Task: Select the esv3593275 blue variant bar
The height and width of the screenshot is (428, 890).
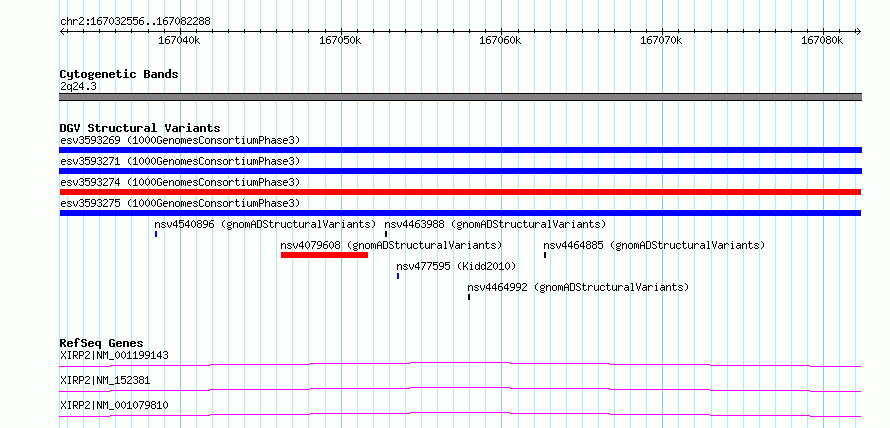Action: (460, 213)
